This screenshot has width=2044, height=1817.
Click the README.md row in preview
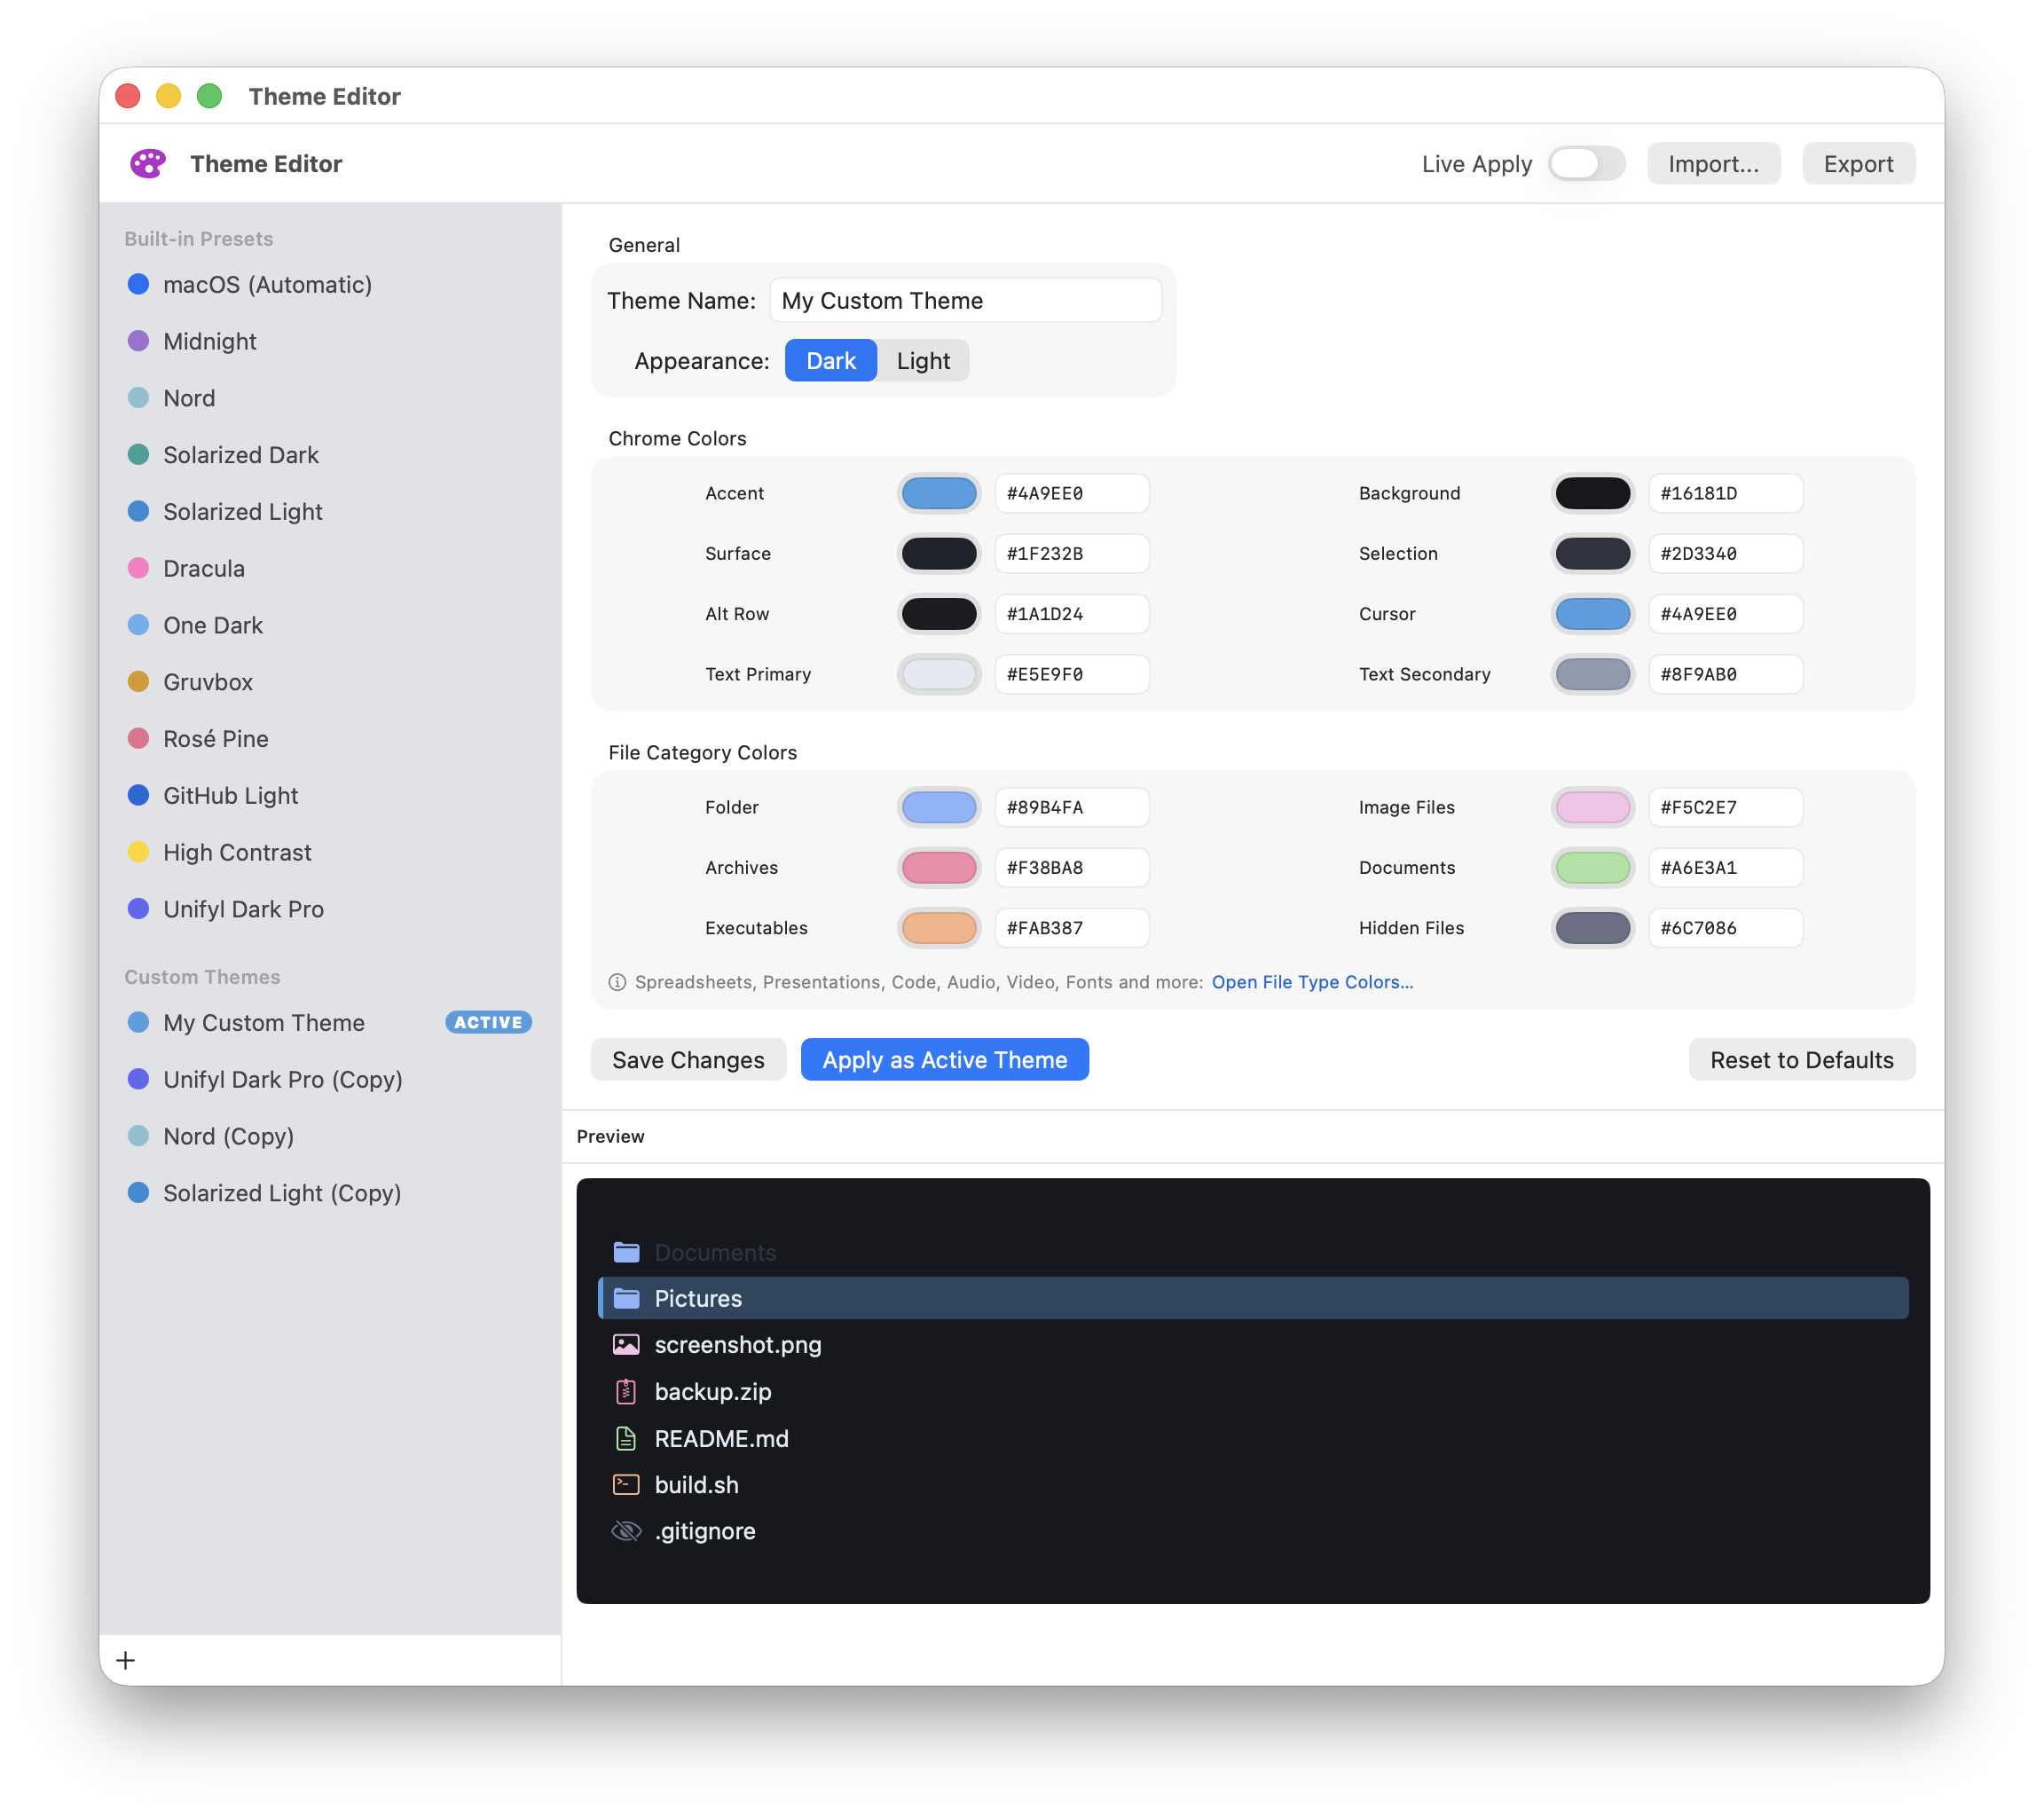click(1253, 1438)
